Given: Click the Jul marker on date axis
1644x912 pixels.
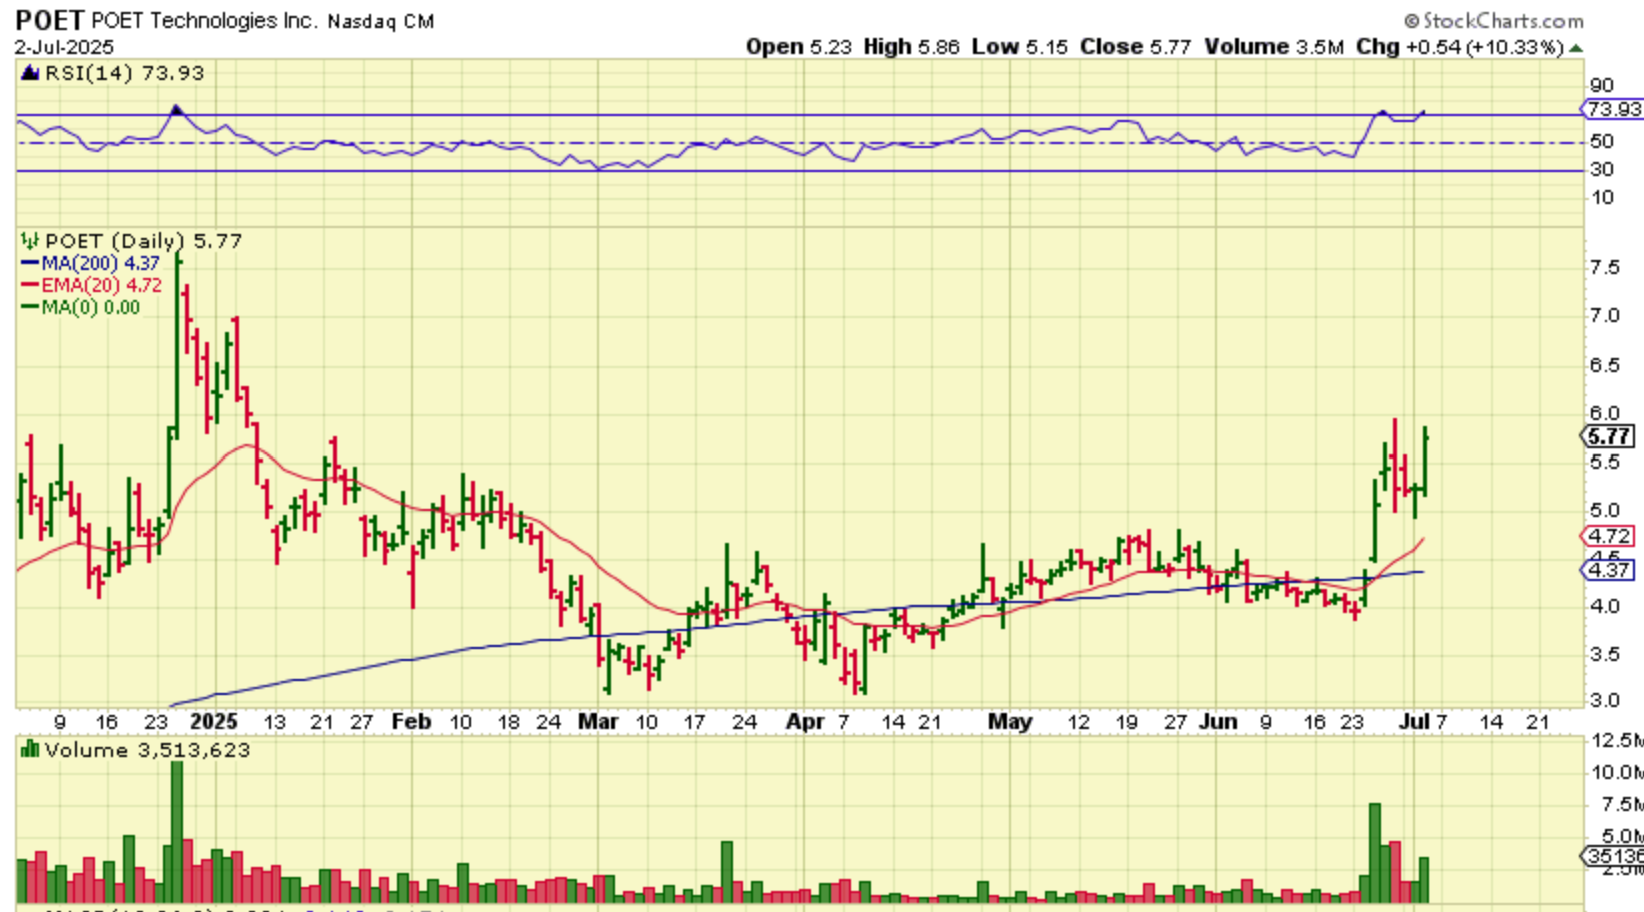Looking at the screenshot, I should point(1413,722).
